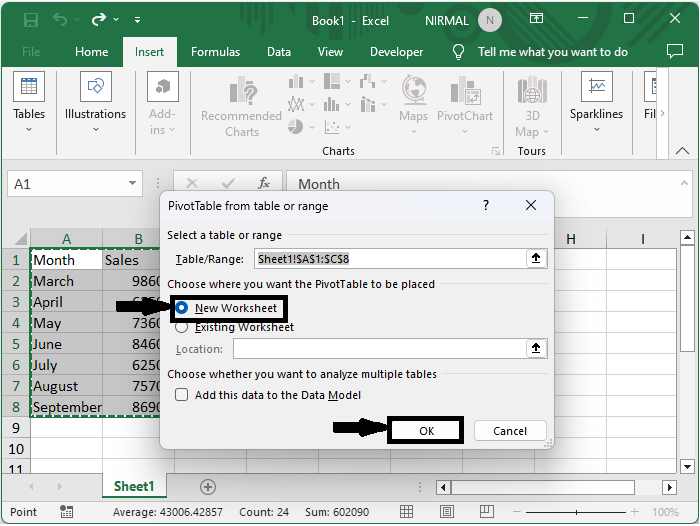The image size is (700, 526).
Task: Add a new sheet with plus icon
Action: pos(208,486)
